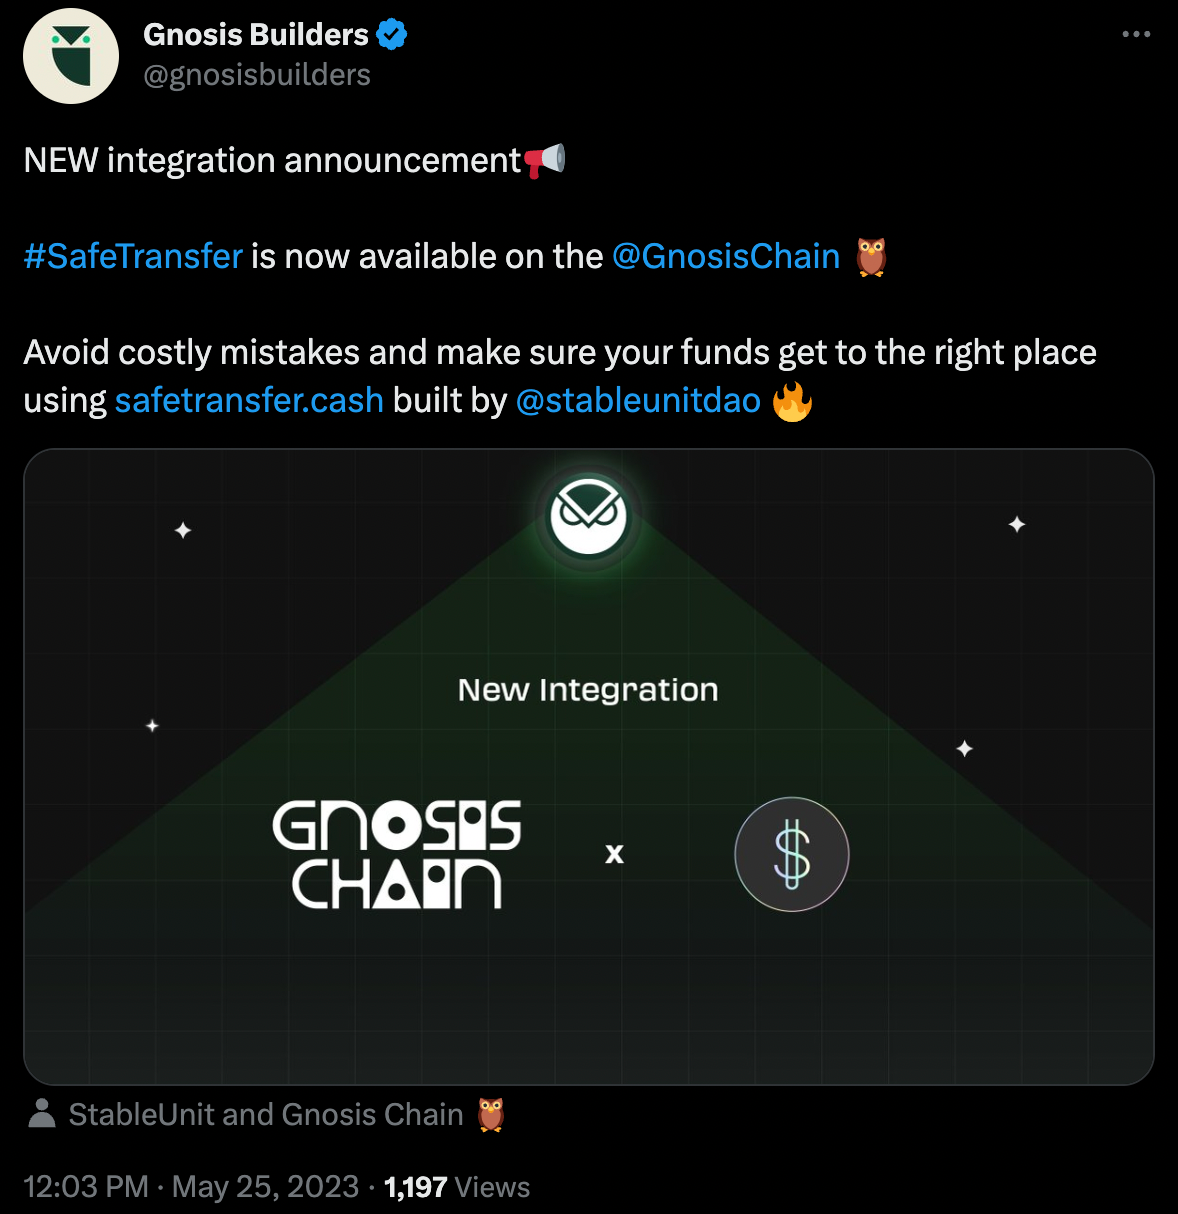Click the Gnosis Chain wordmark logo
This screenshot has width=1178, height=1214.
tap(397, 854)
